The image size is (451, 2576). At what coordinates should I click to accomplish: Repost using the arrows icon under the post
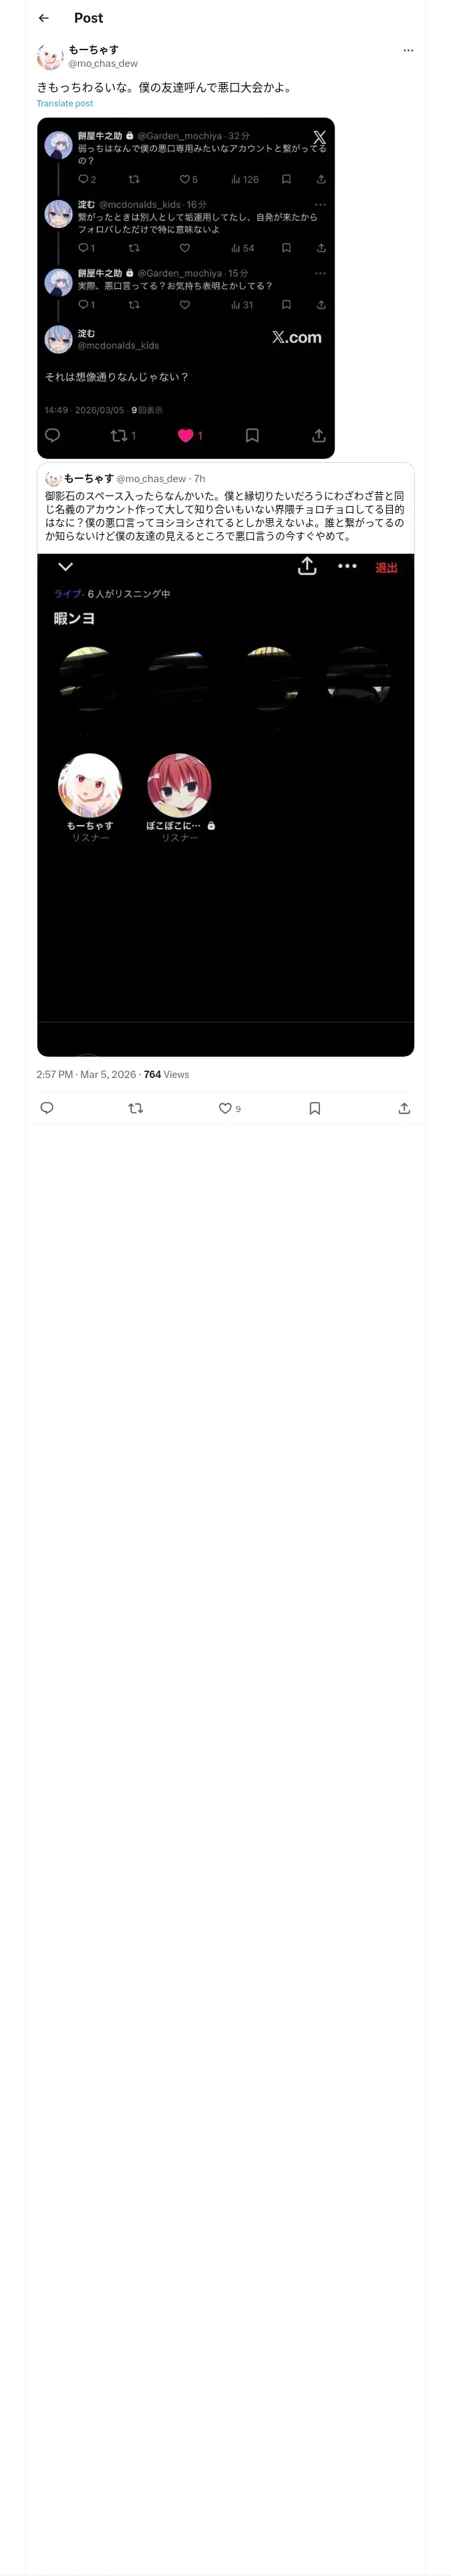136,1108
